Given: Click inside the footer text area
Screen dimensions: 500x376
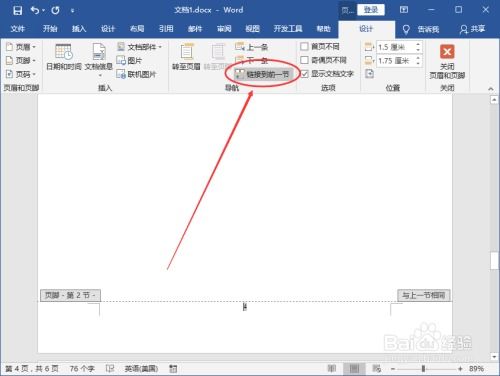Looking at the screenshot, I should coord(245,307).
